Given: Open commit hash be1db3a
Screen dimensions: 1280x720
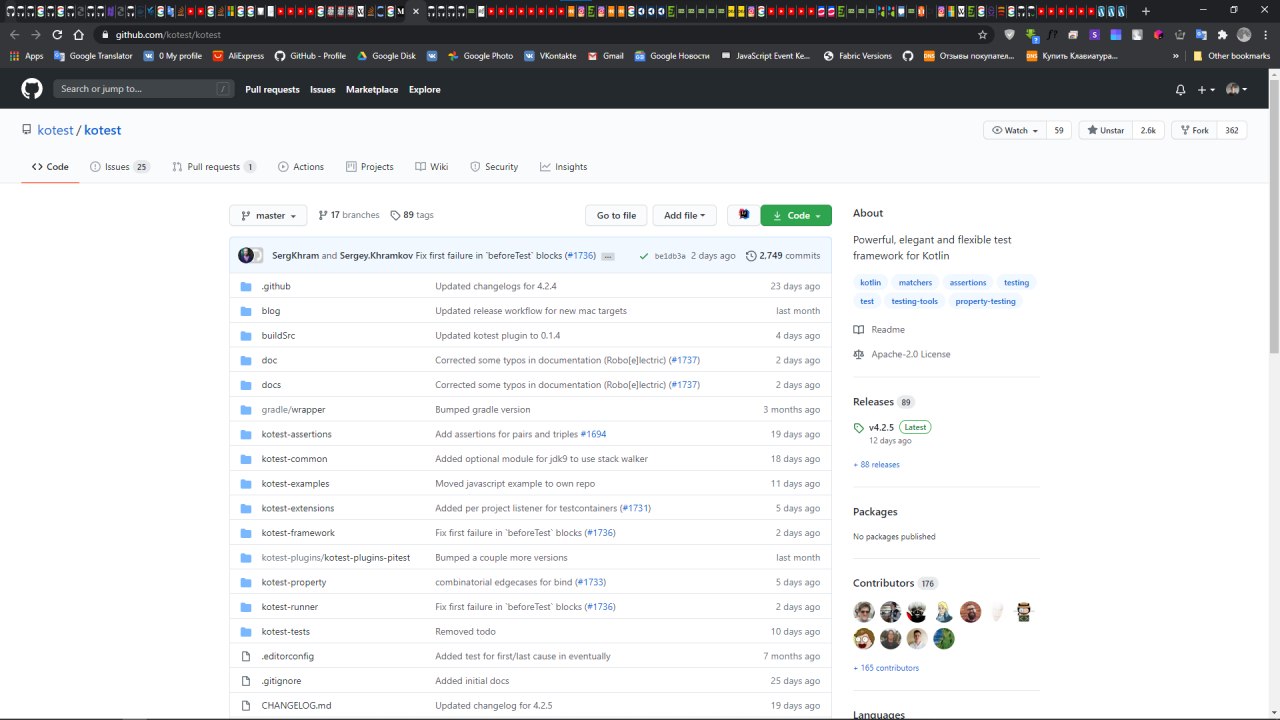Looking at the screenshot, I should [670, 256].
